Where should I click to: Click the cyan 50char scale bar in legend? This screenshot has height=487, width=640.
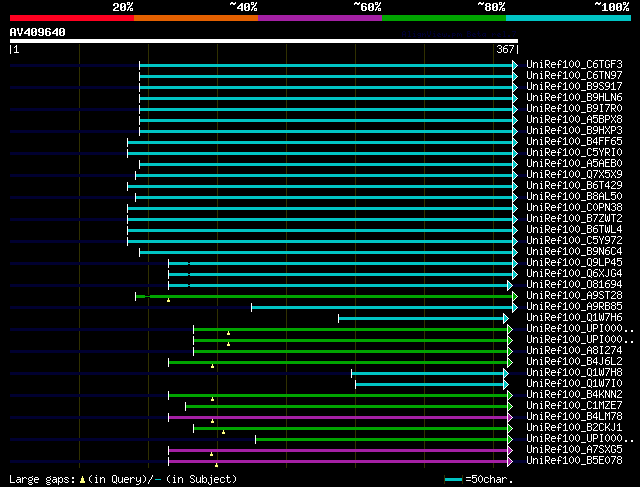pyautogui.click(x=453, y=480)
